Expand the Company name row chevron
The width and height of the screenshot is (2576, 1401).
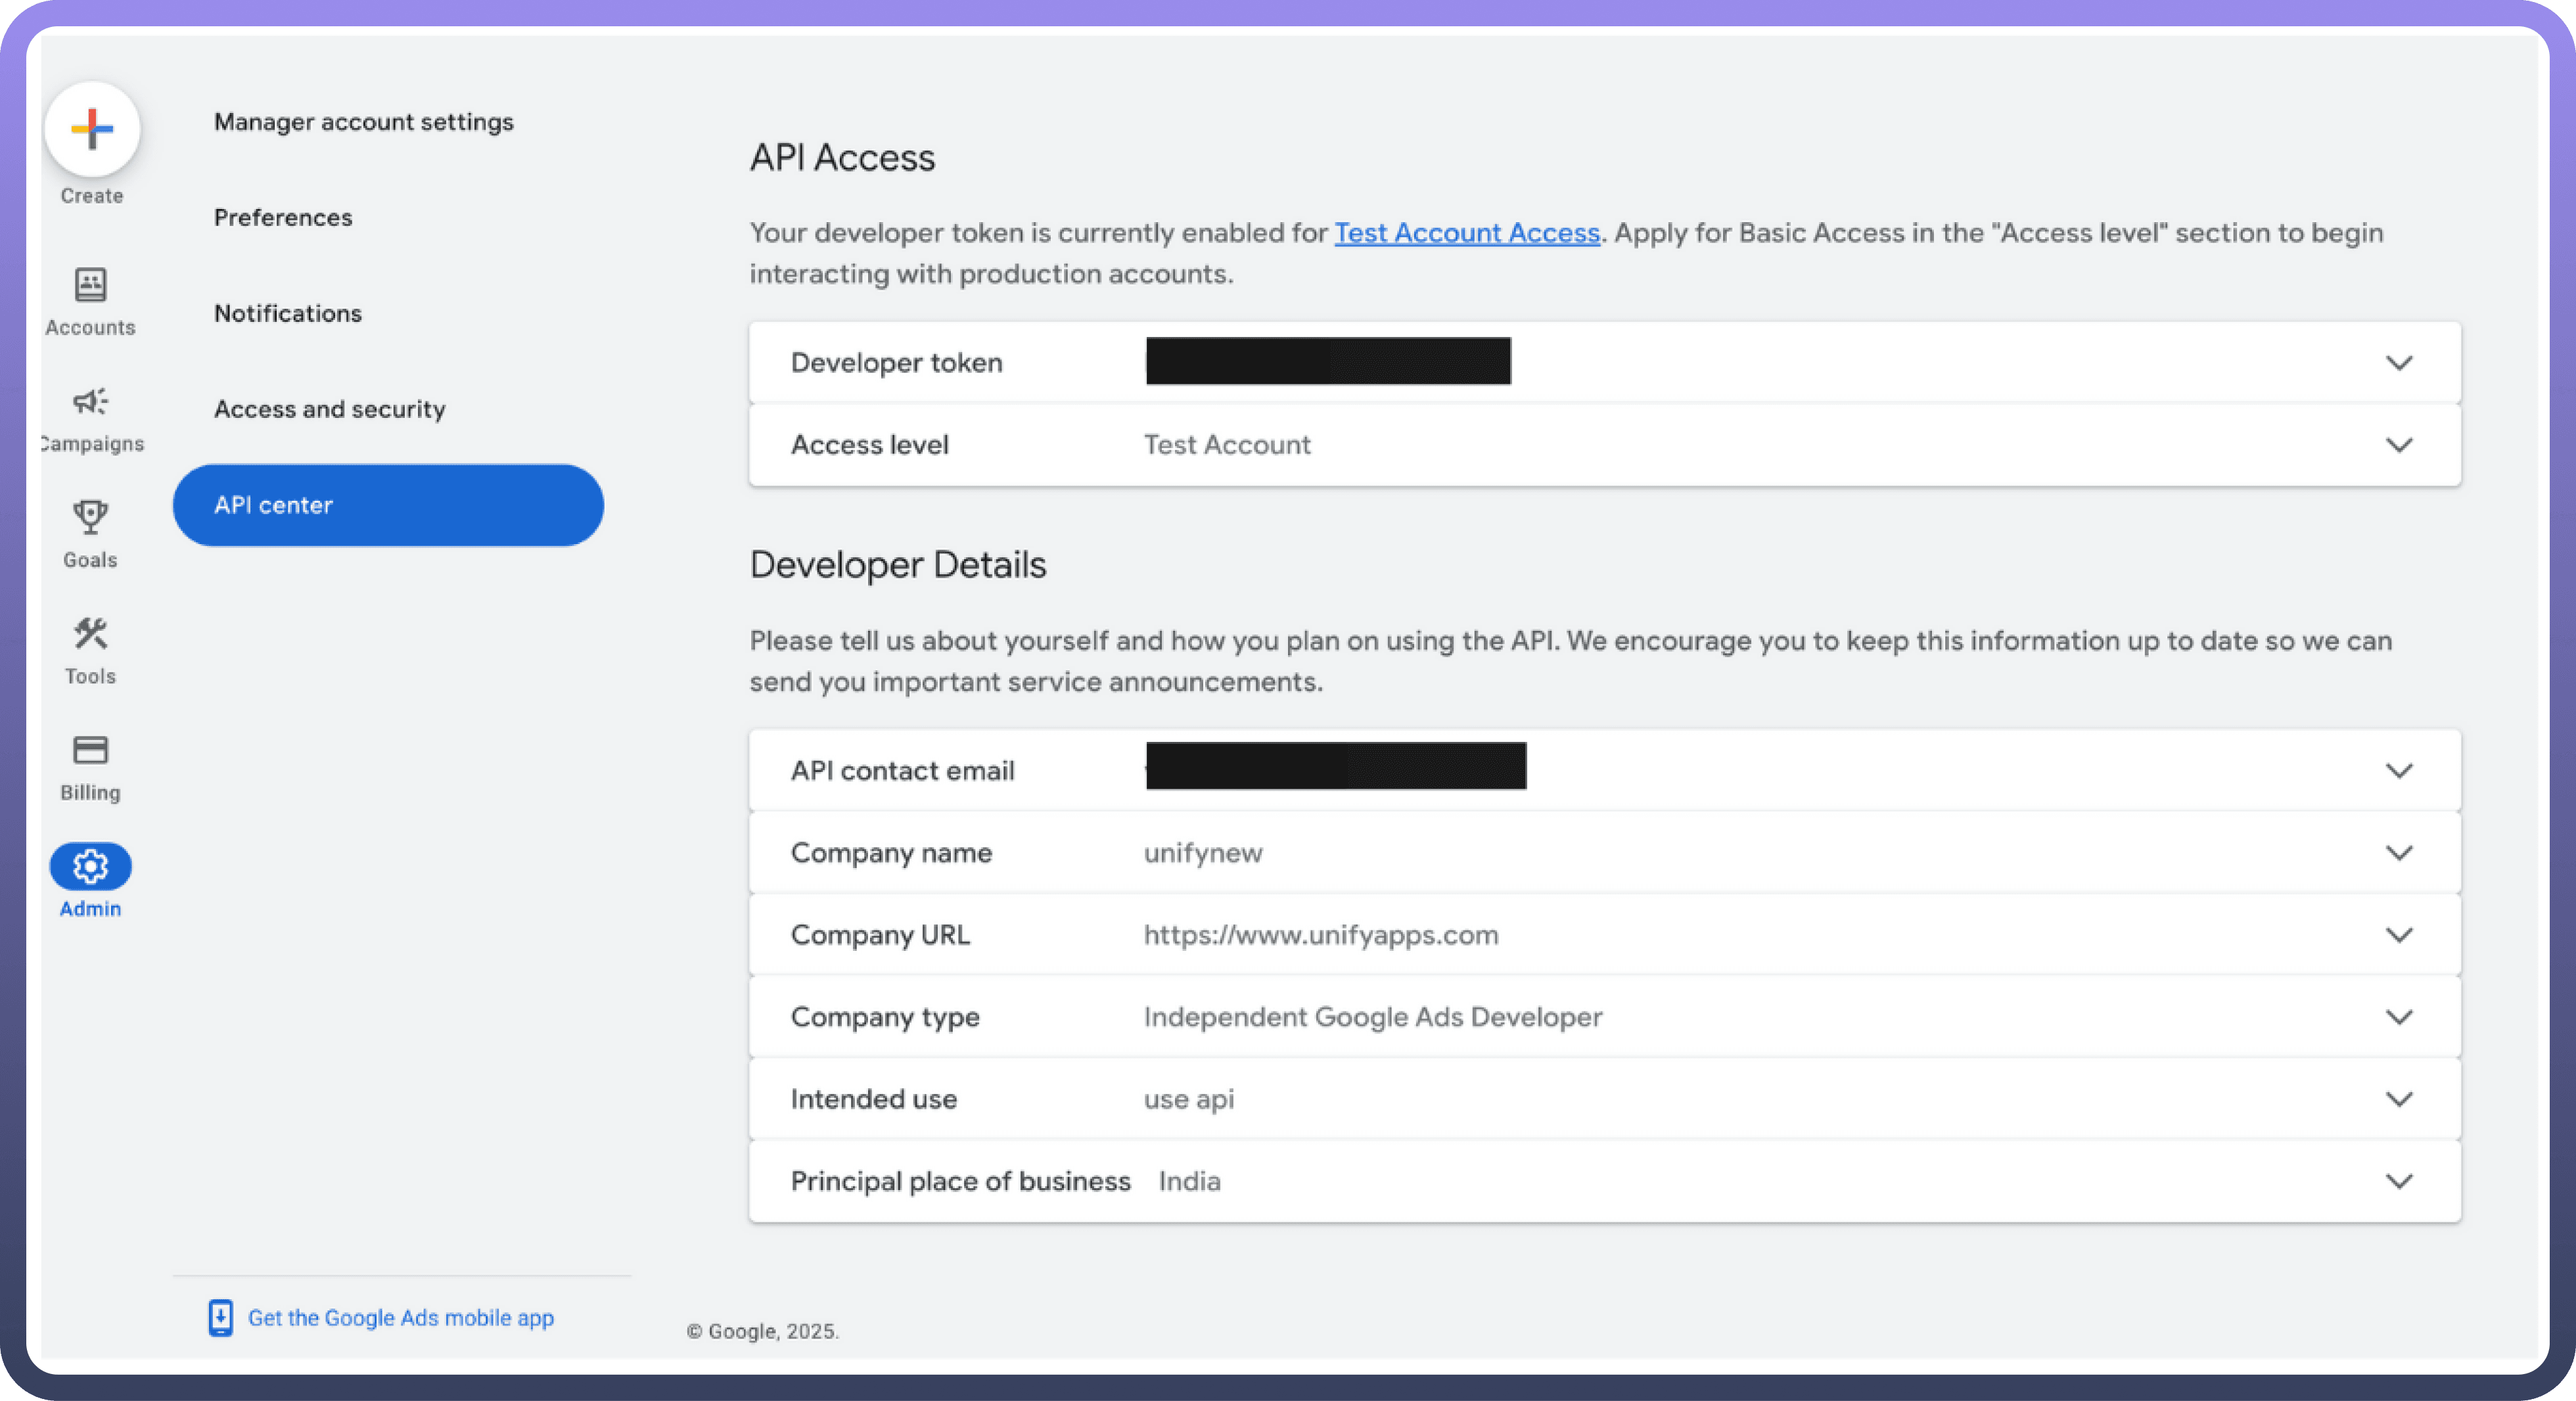2399,853
